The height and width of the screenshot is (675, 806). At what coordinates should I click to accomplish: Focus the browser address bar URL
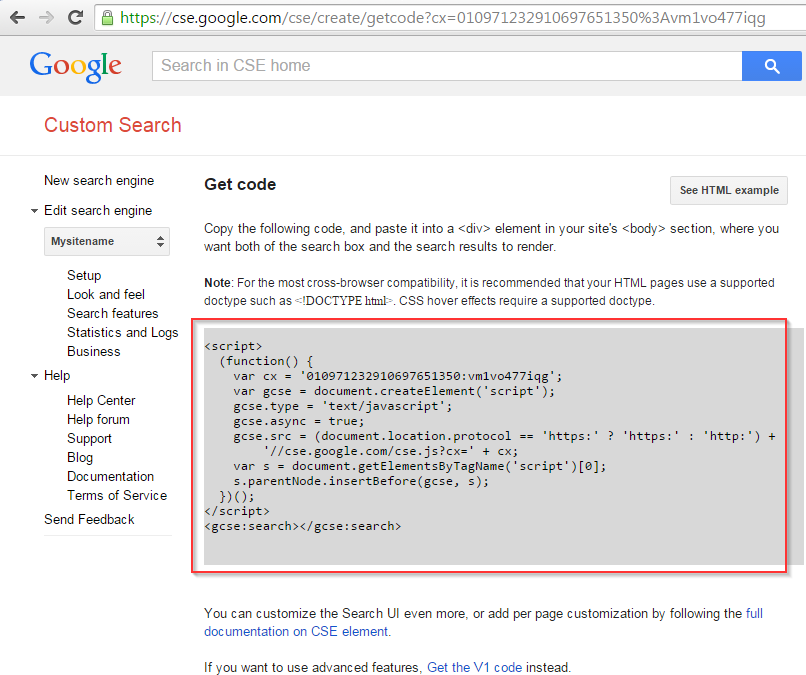443,18
